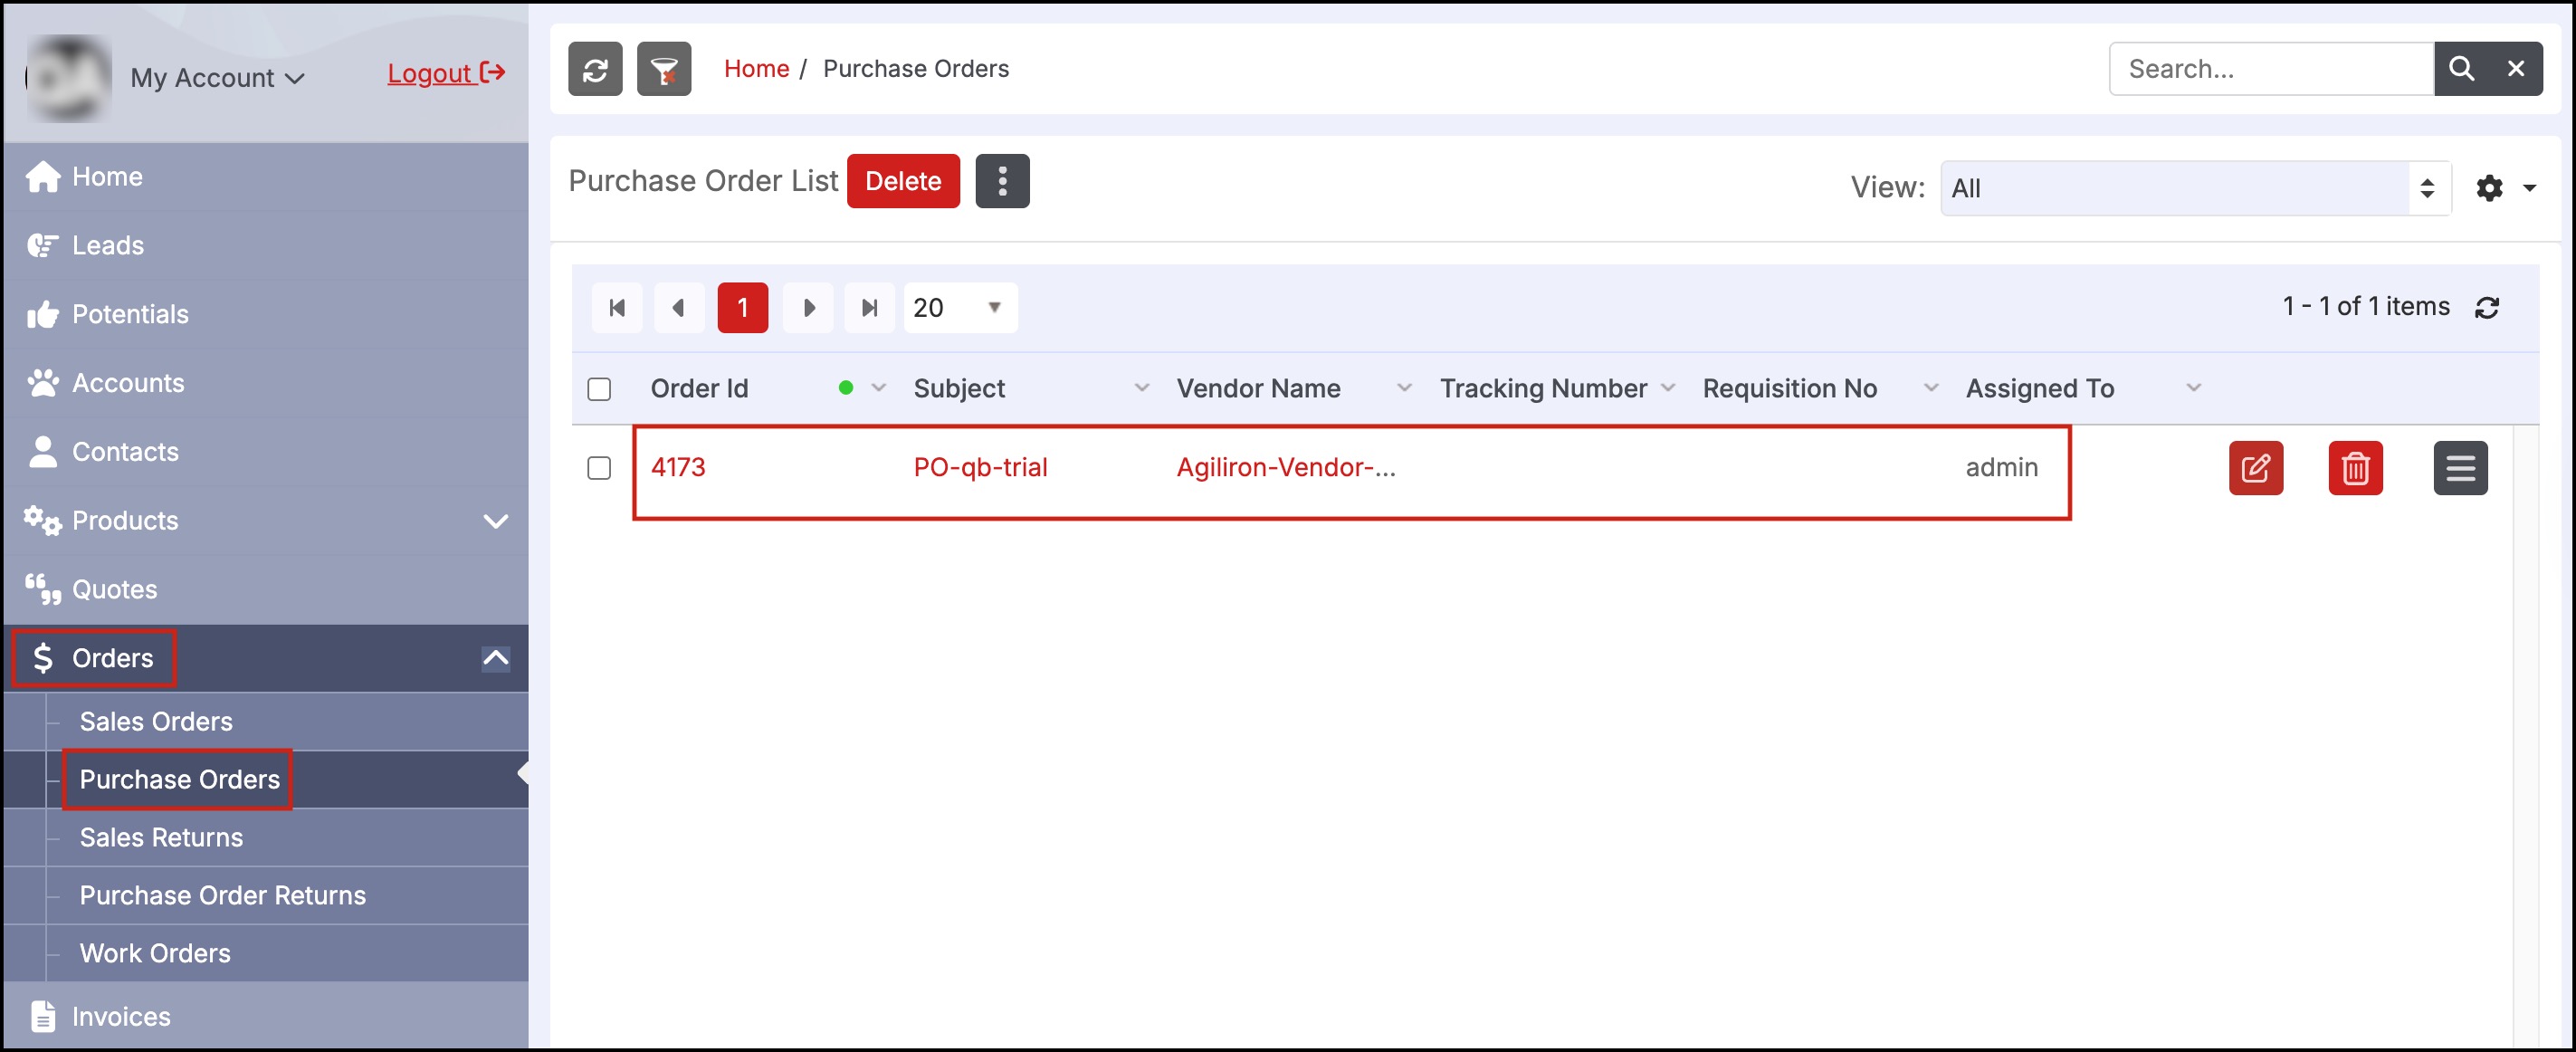The height and width of the screenshot is (1052, 2576).
Task: Open the hamburger row menu for 4173
Action: coord(2460,468)
